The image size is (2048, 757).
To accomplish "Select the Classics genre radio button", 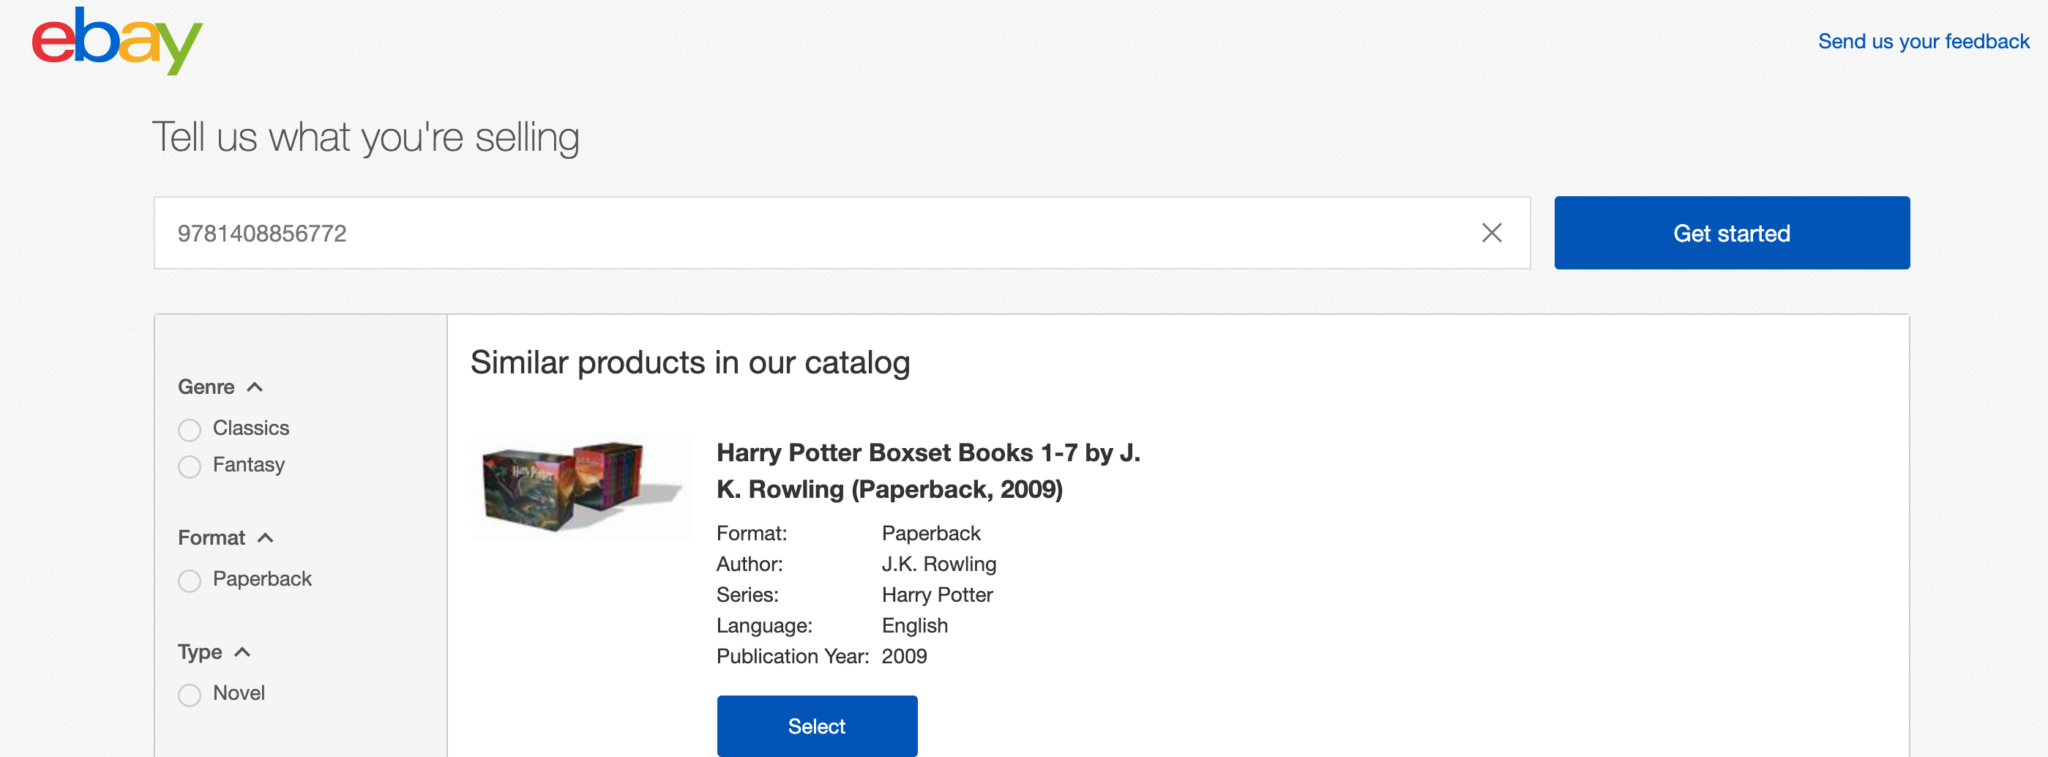I will point(189,429).
